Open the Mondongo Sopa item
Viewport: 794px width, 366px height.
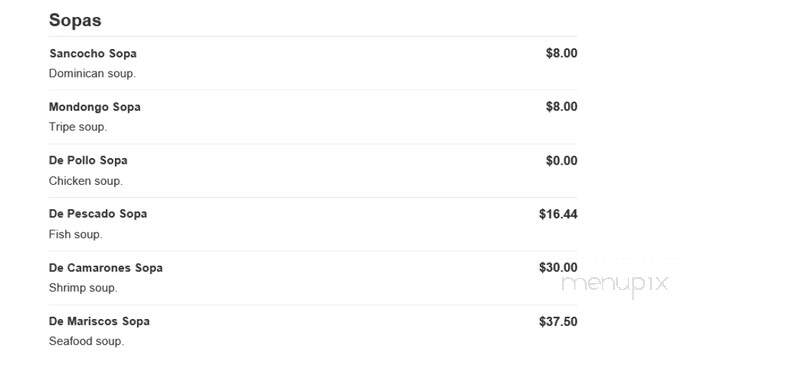click(95, 107)
